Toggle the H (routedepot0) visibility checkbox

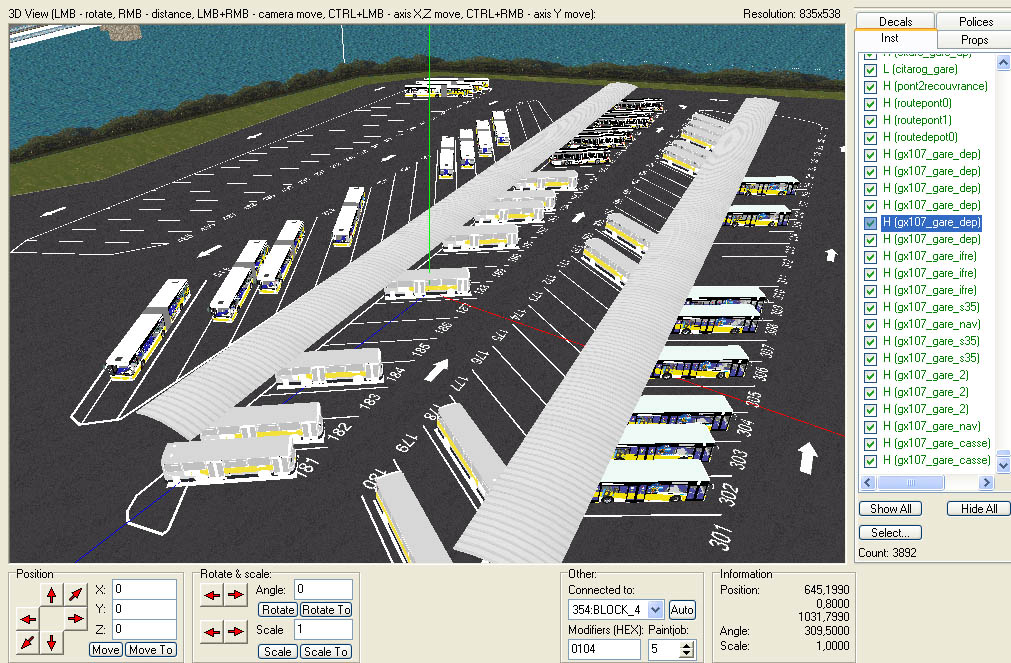point(869,138)
